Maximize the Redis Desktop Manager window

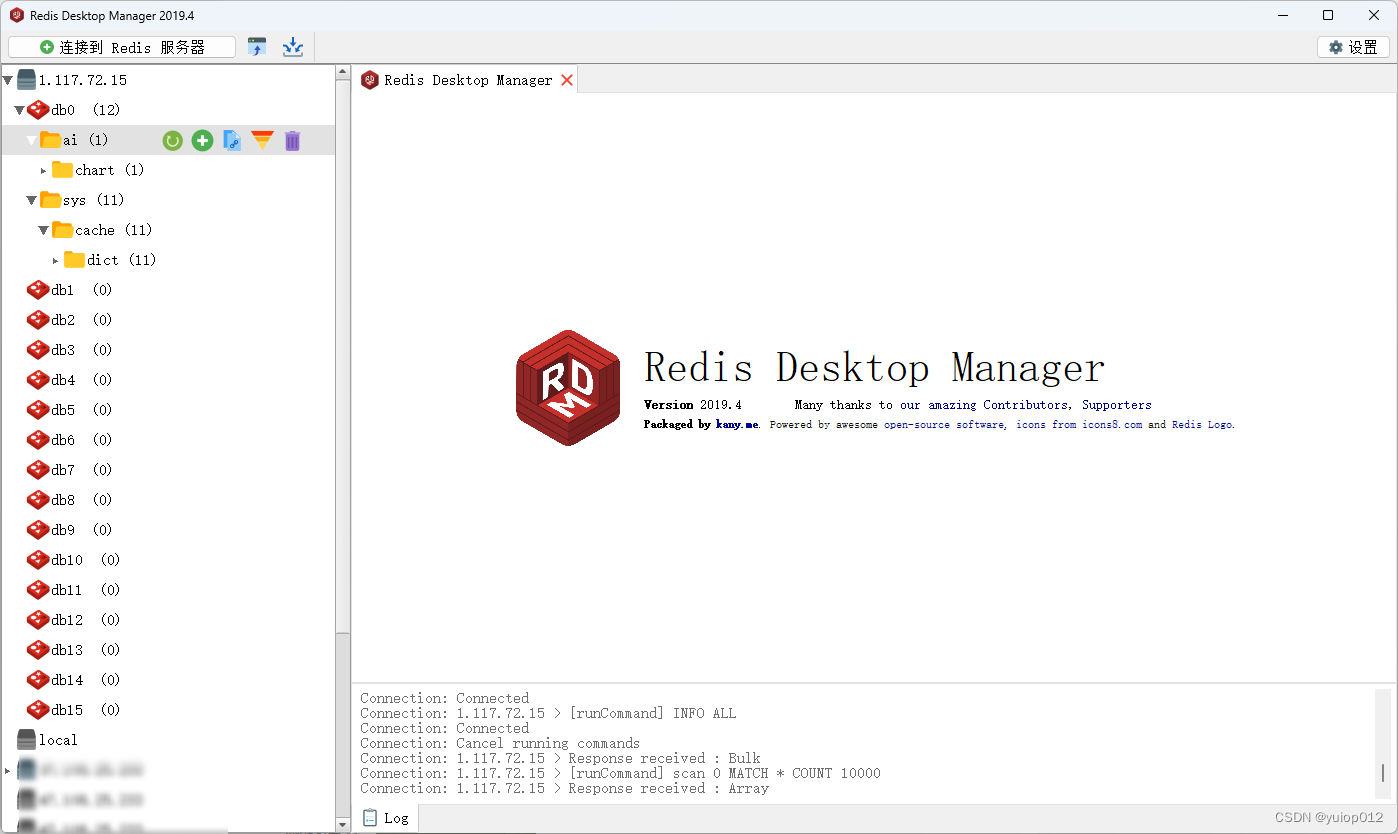point(1328,15)
